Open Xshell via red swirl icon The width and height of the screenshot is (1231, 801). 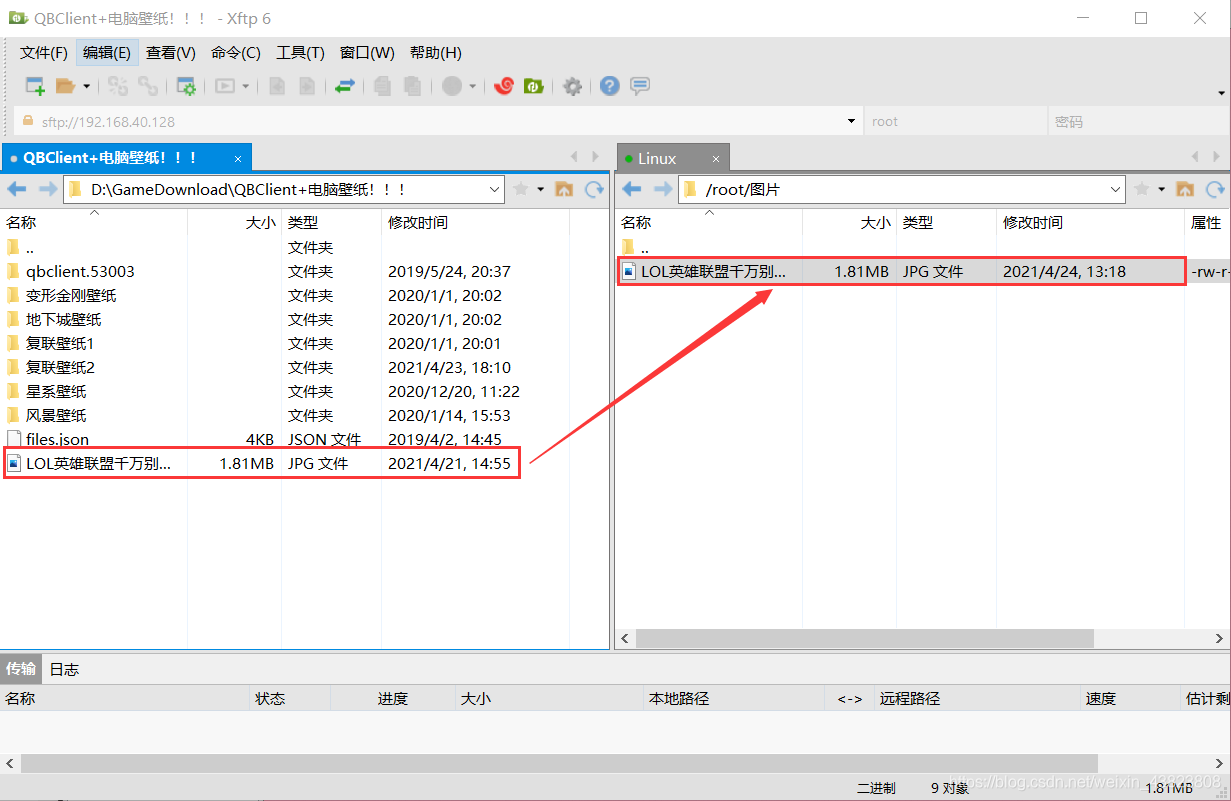[504, 87]
